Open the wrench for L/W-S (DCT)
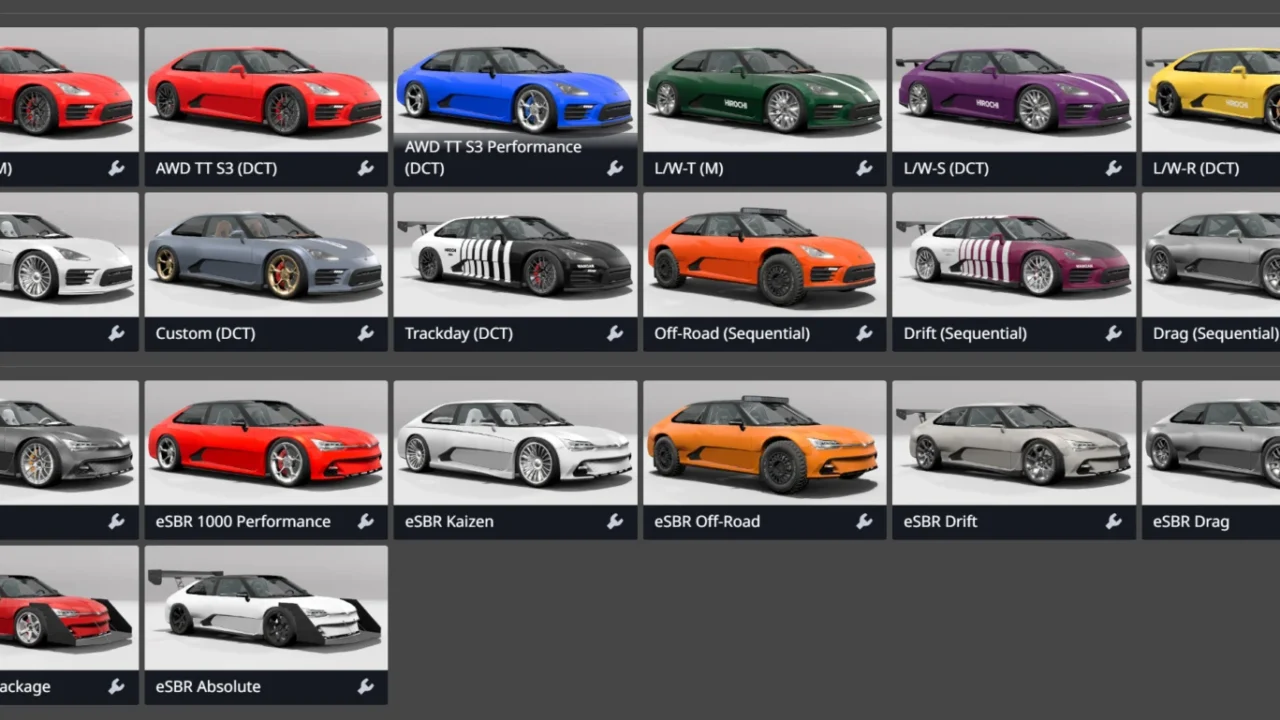 coord(1113,168)
